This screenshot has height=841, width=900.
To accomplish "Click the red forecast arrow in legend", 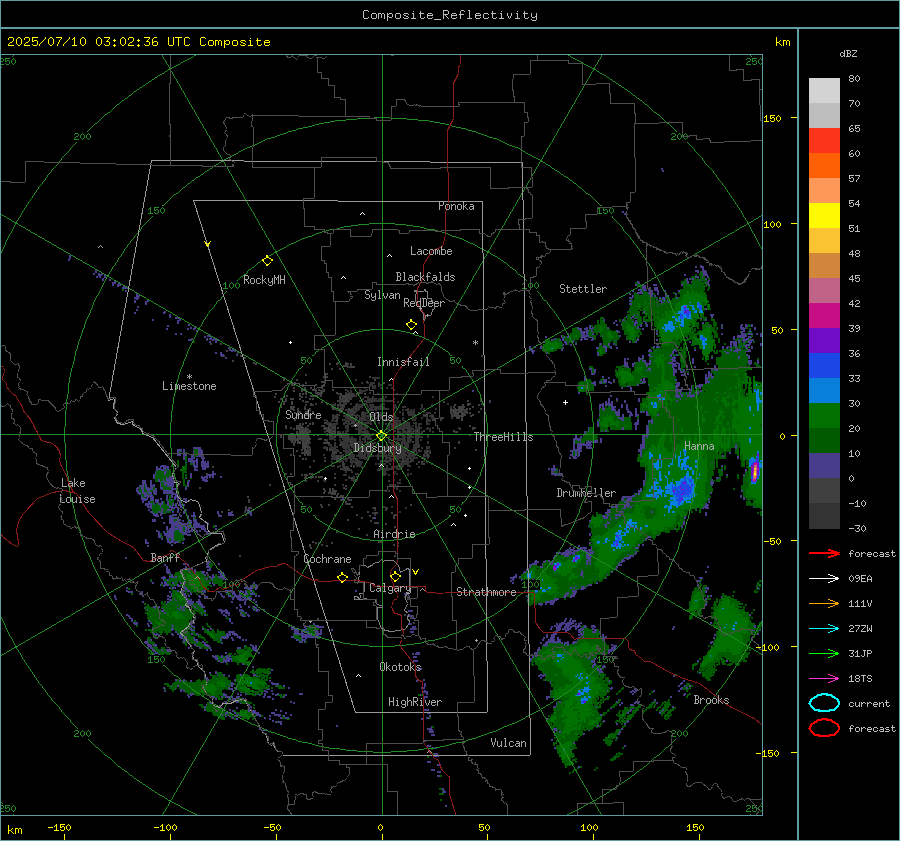I will click(824, 553).
